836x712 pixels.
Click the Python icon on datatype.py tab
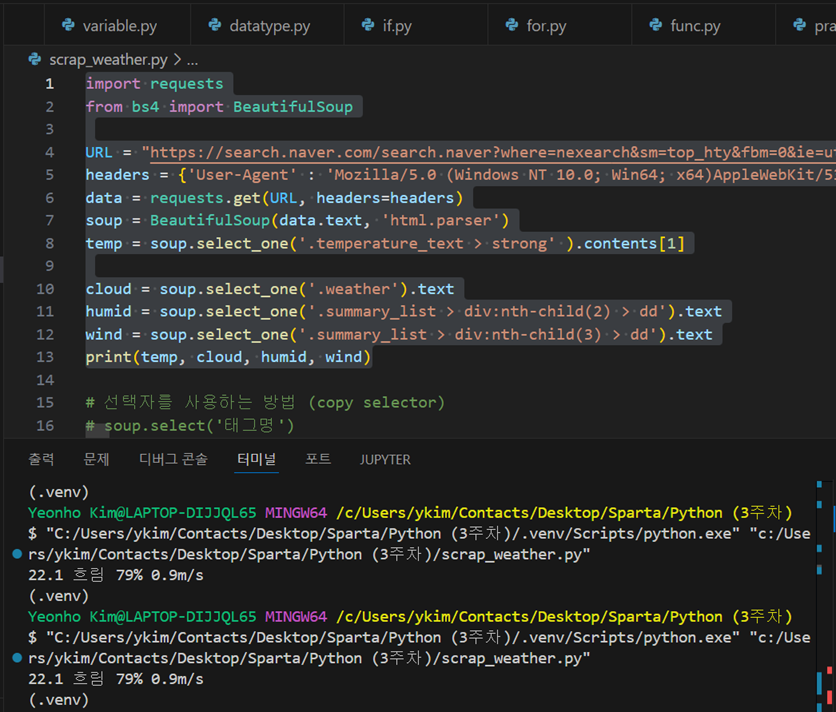pyautogui.click(x=215, y=25)
